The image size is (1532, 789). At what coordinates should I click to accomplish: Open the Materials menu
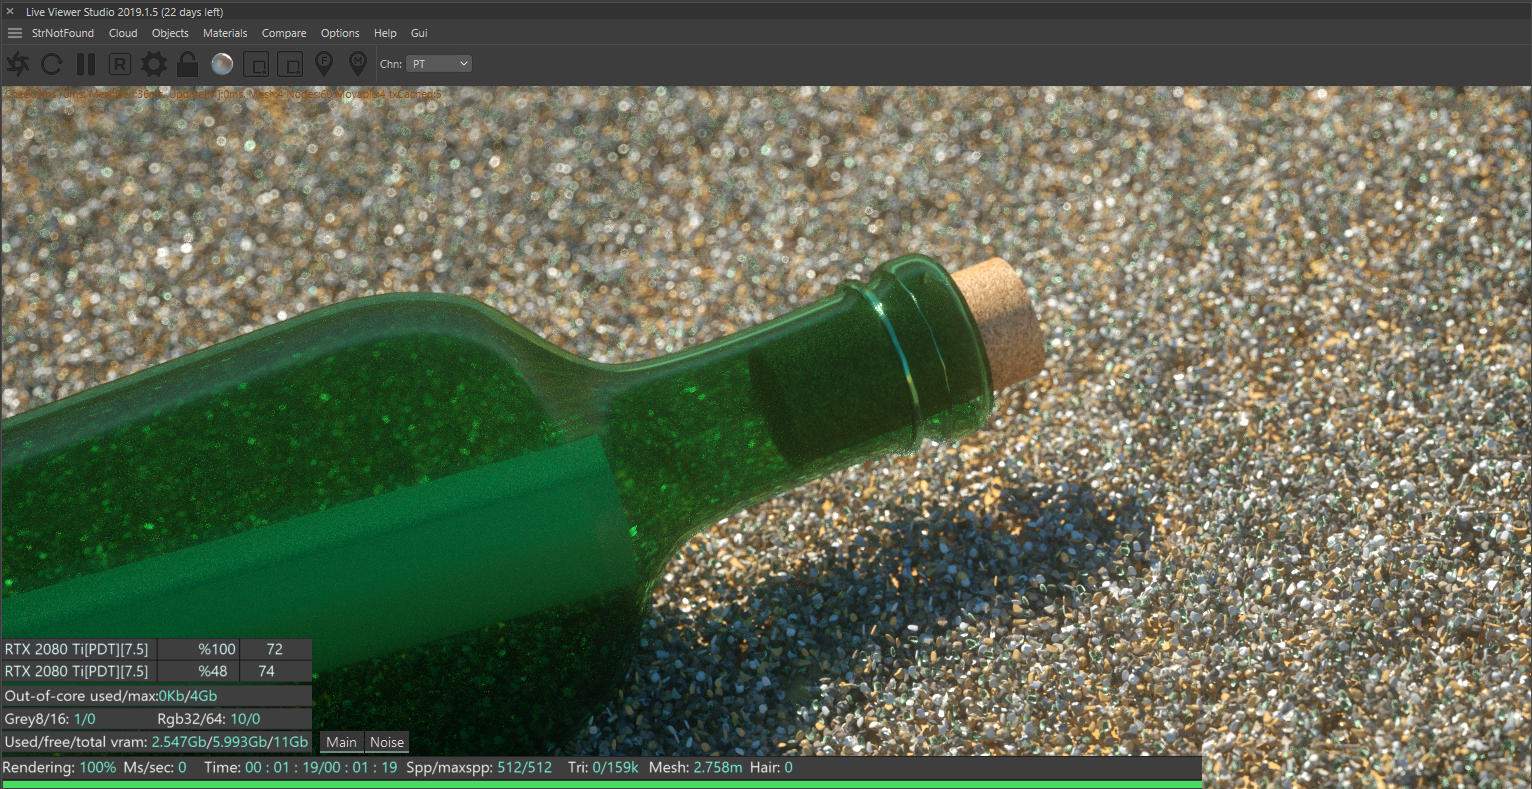225,33
